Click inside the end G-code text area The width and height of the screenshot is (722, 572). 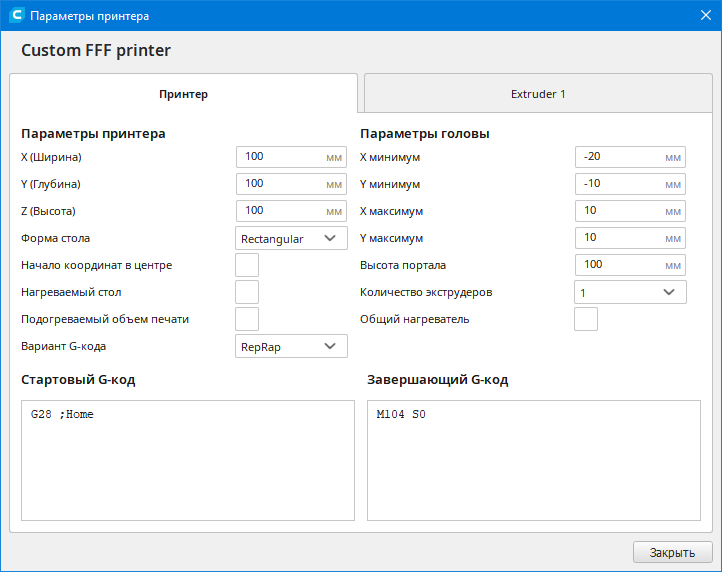coord(533,460)
